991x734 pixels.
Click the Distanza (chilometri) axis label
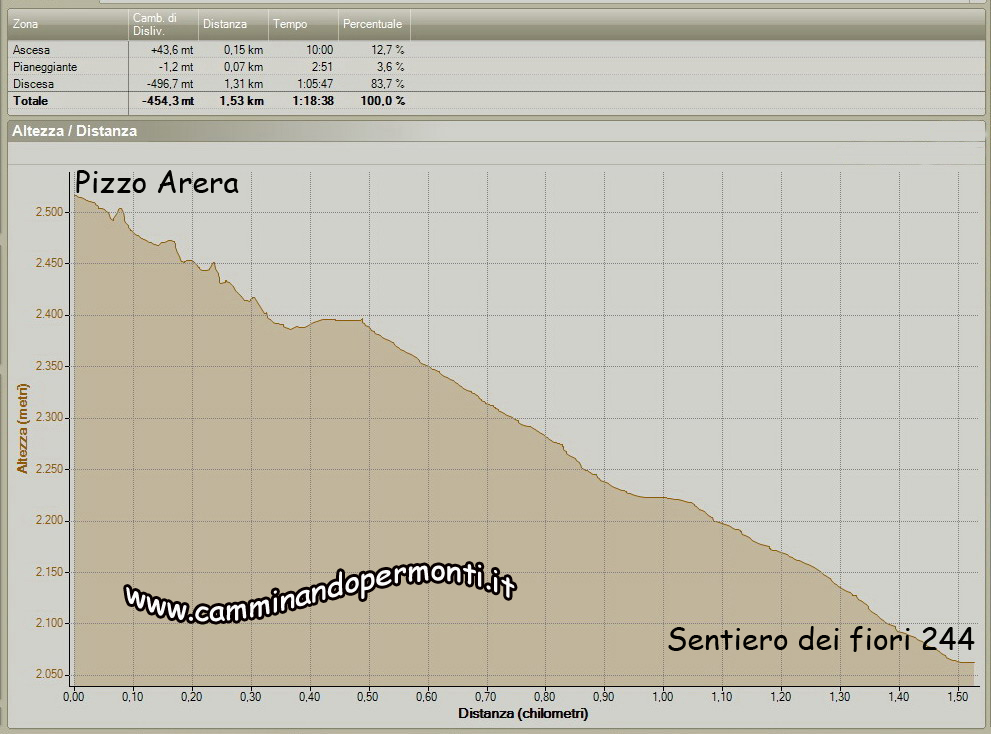pyautogui.click(x=523, y=714)
